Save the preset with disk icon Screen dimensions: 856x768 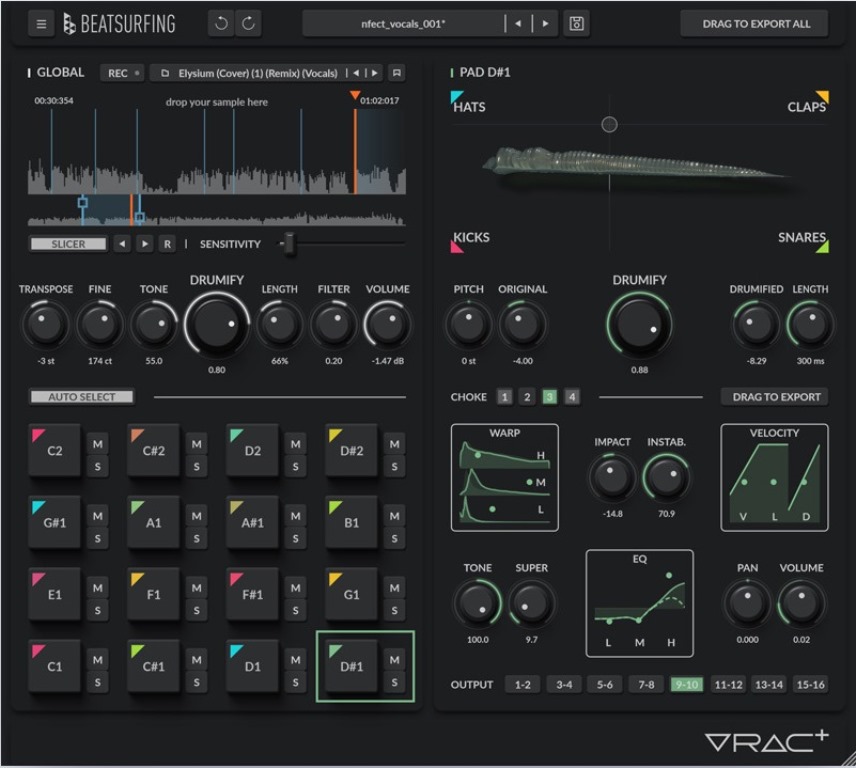(576, 23)
